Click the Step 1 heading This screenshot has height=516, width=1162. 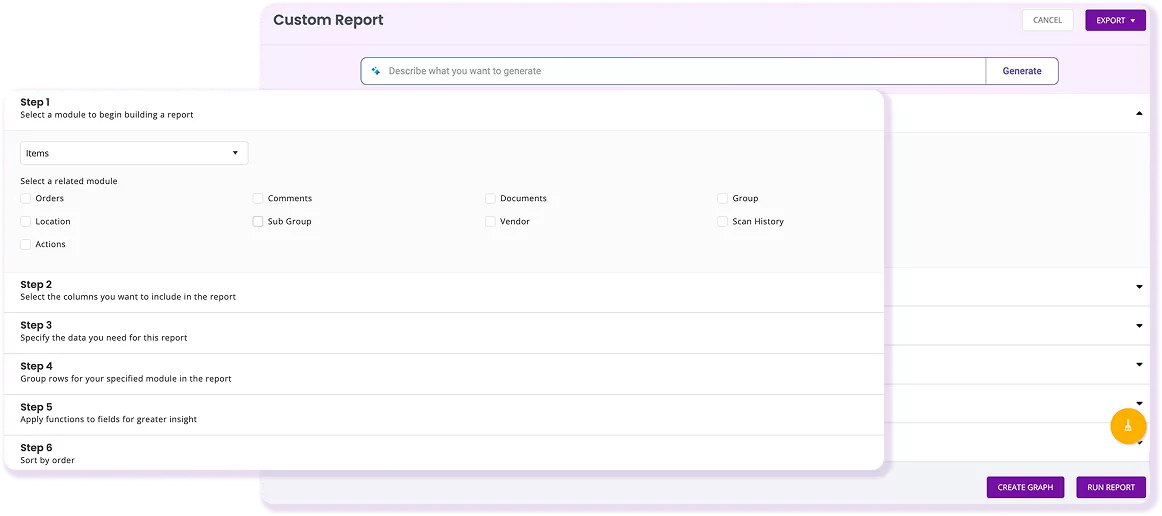[35, 102]
